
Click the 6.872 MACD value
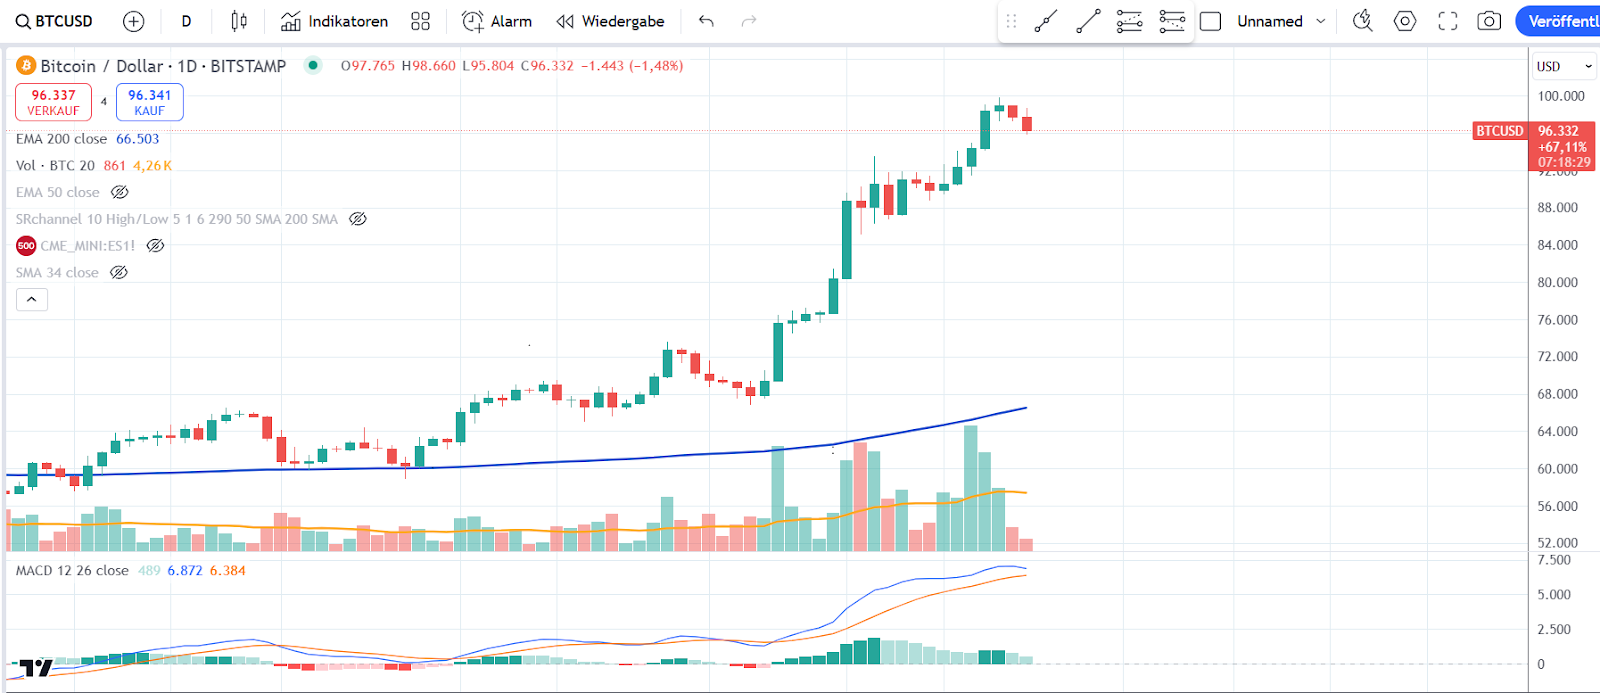[185, 570]
